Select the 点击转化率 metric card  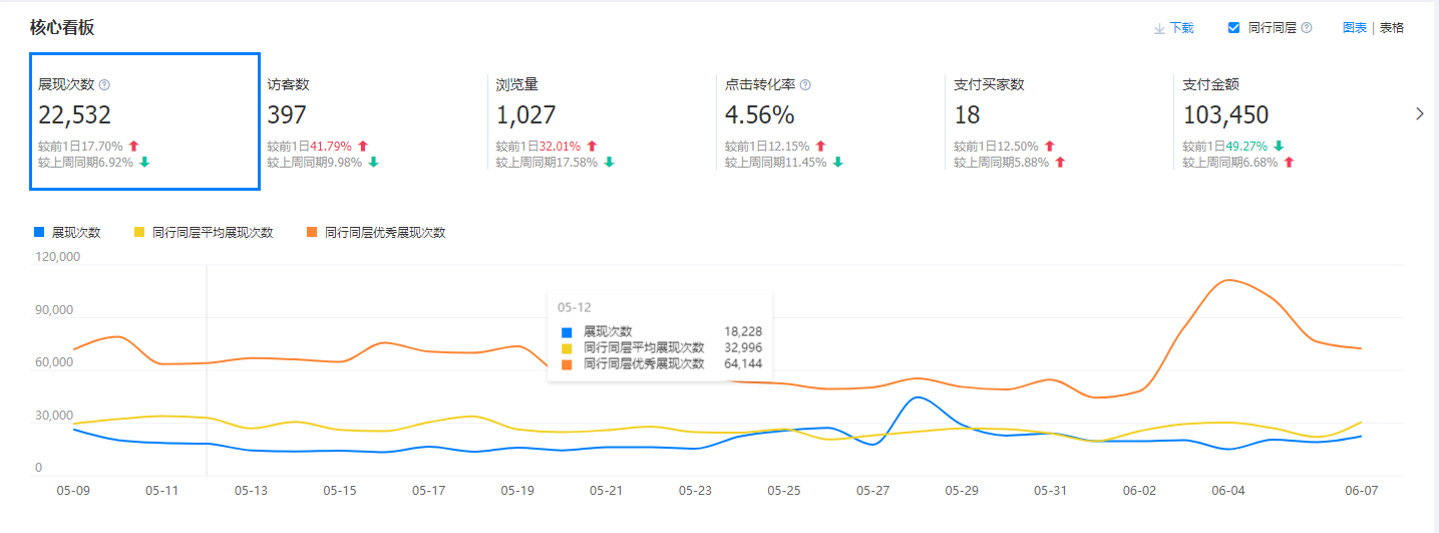pos(829,120)
